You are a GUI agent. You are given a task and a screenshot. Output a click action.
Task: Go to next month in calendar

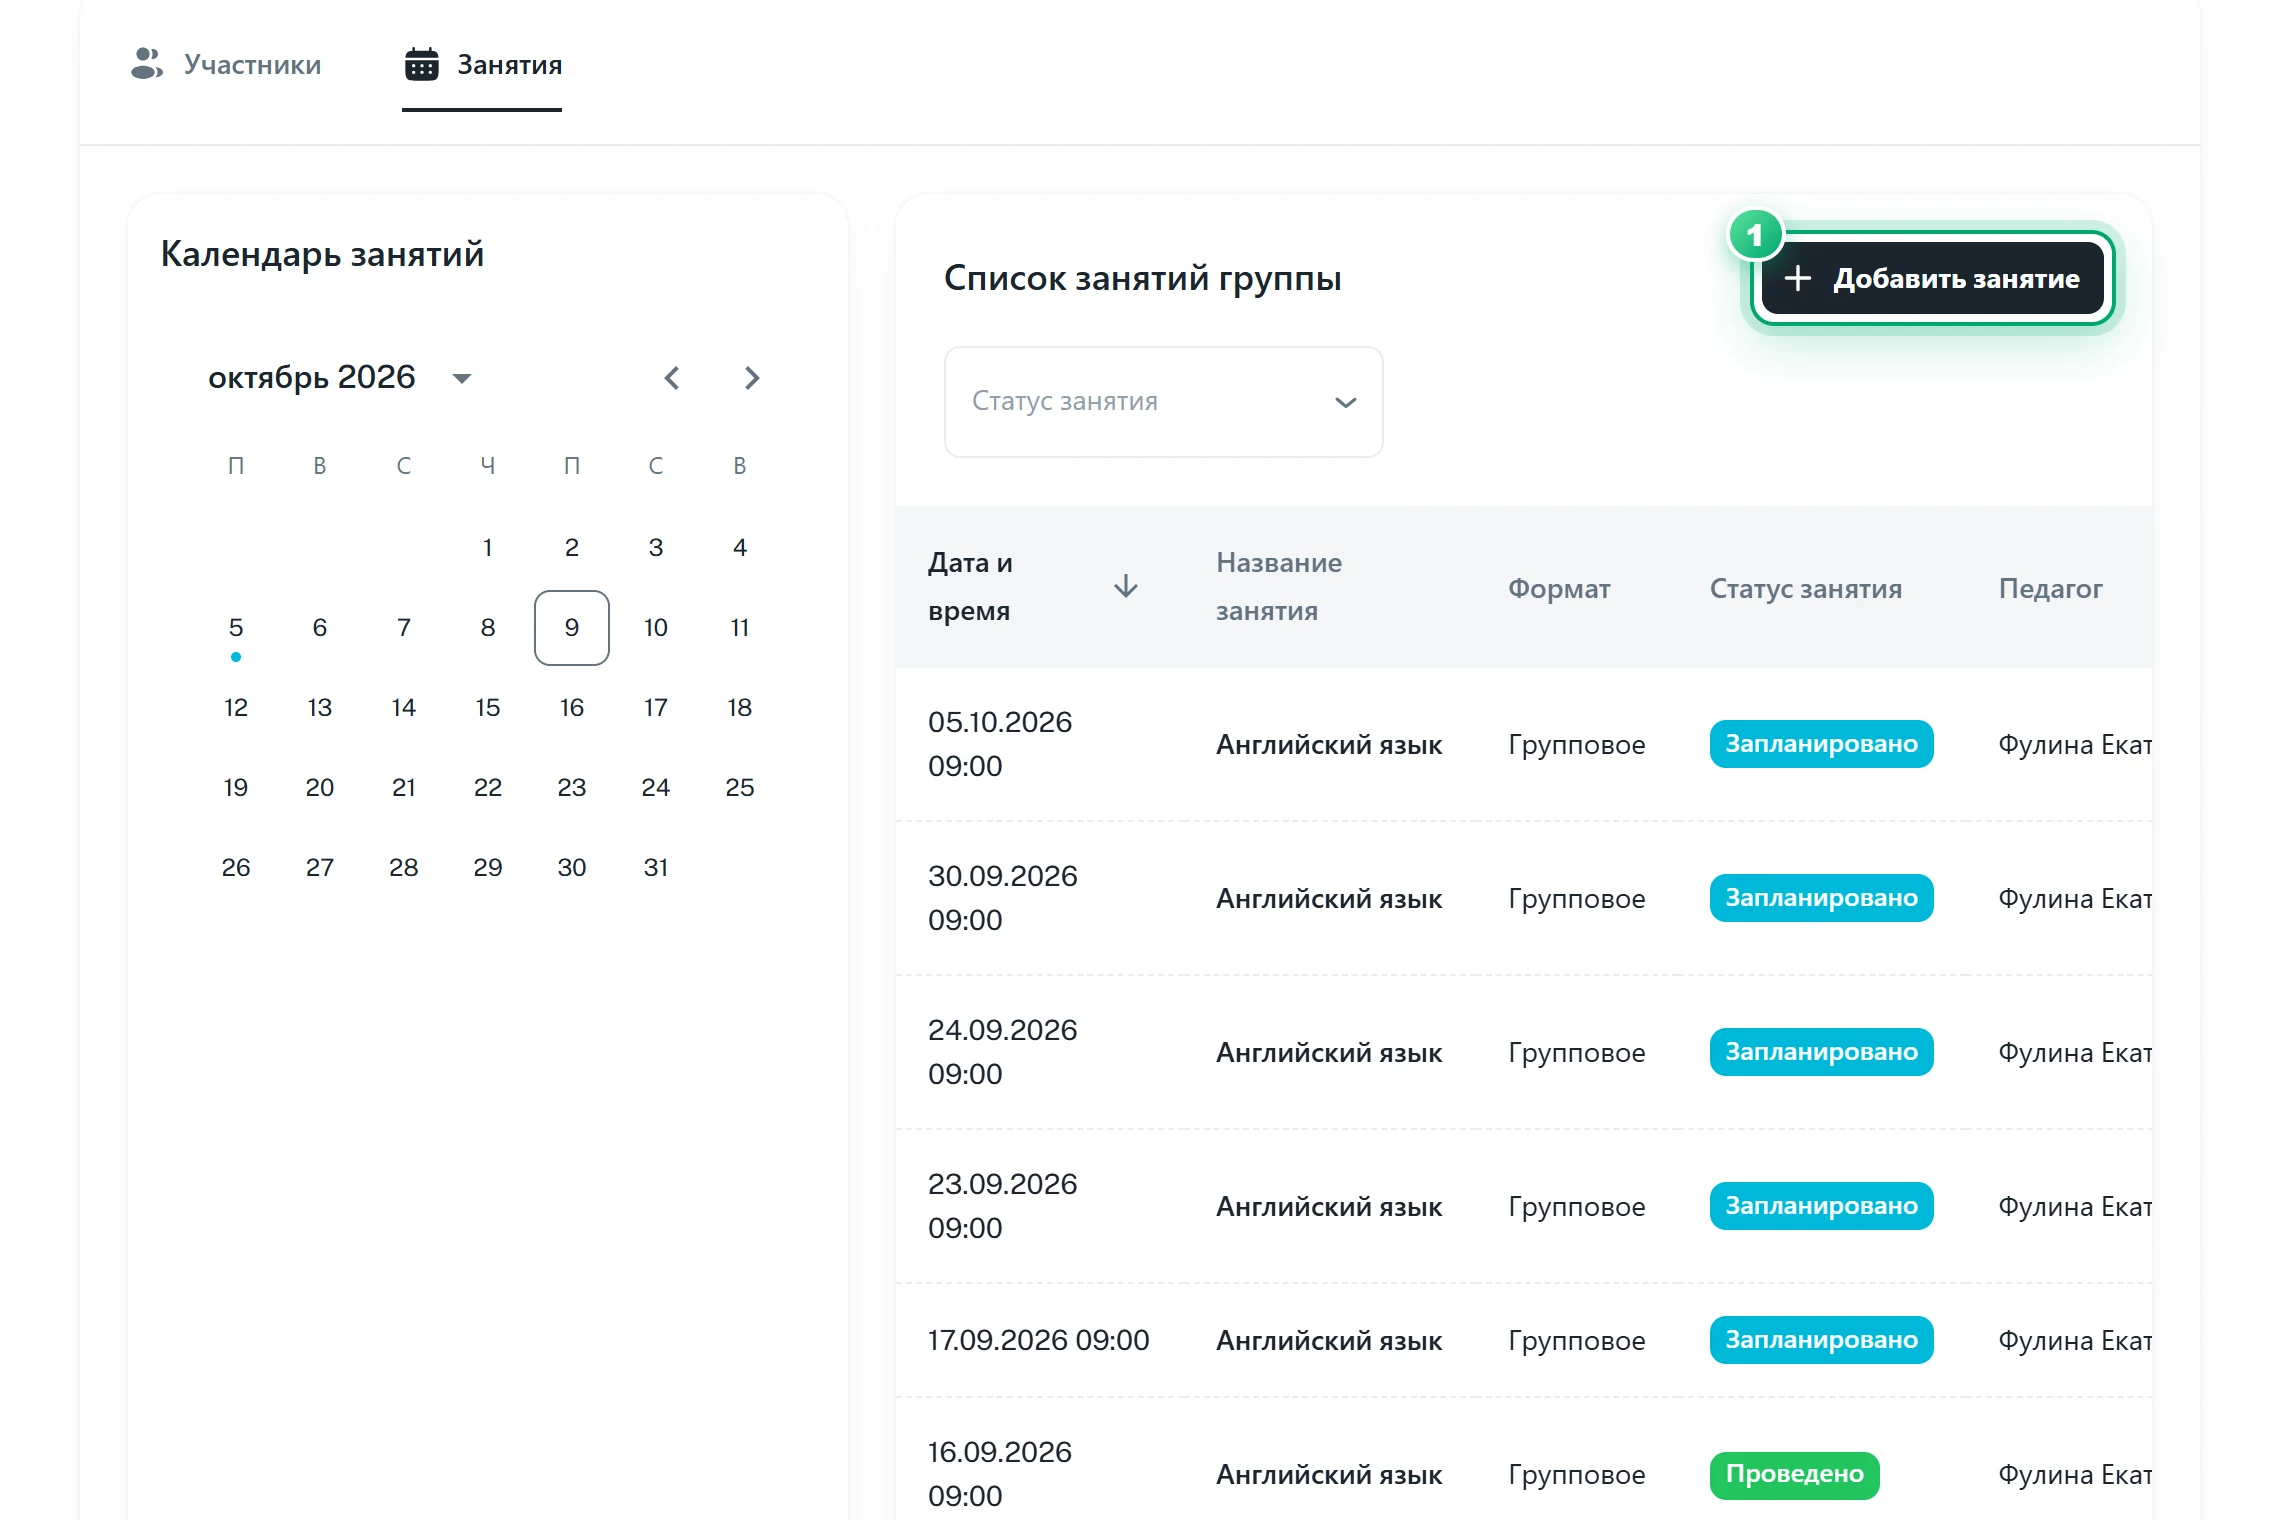pos(752,378)
